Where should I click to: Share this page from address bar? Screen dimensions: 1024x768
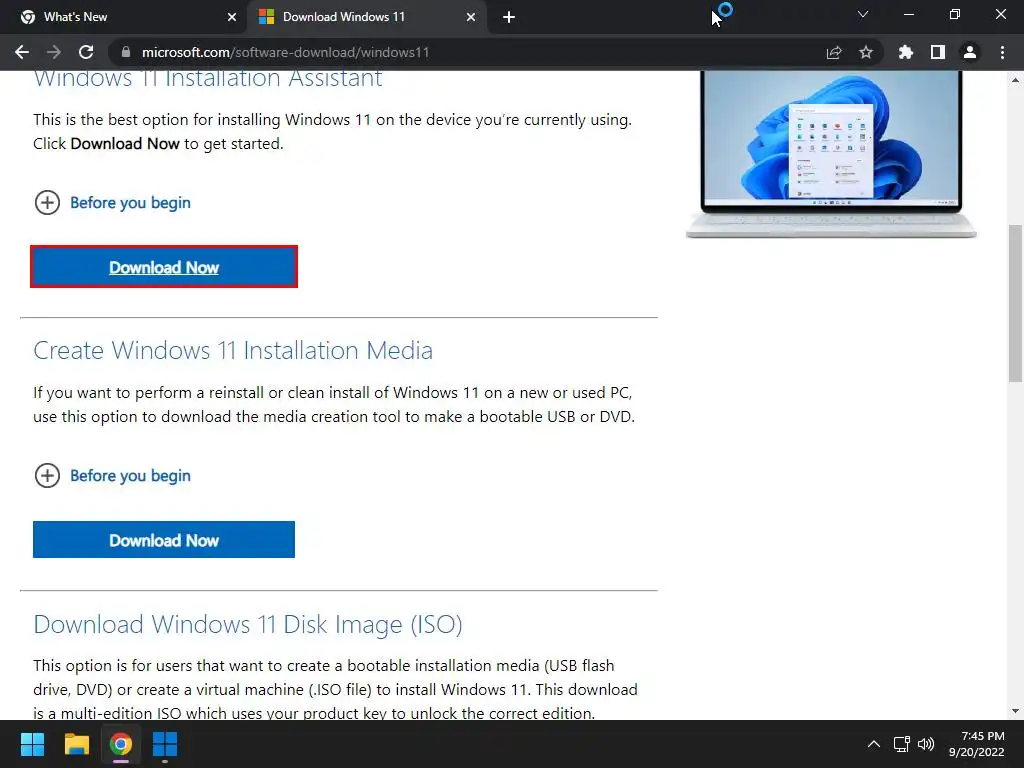[x=834, y=52]
